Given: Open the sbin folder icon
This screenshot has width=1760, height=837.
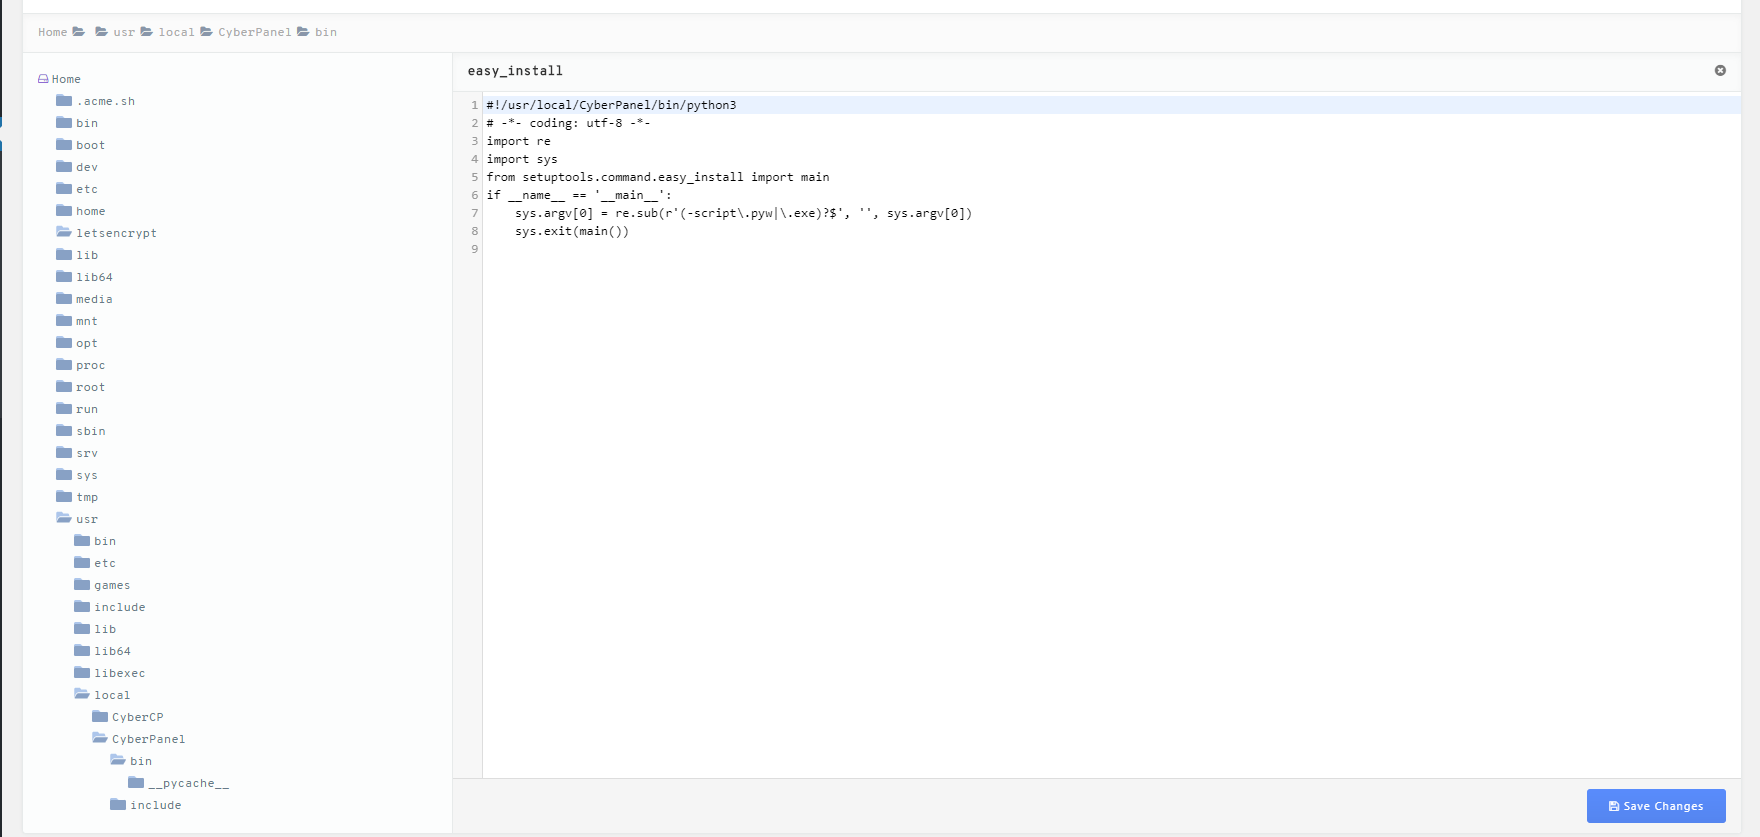Looking at the screenshot, I should [64, 430].
